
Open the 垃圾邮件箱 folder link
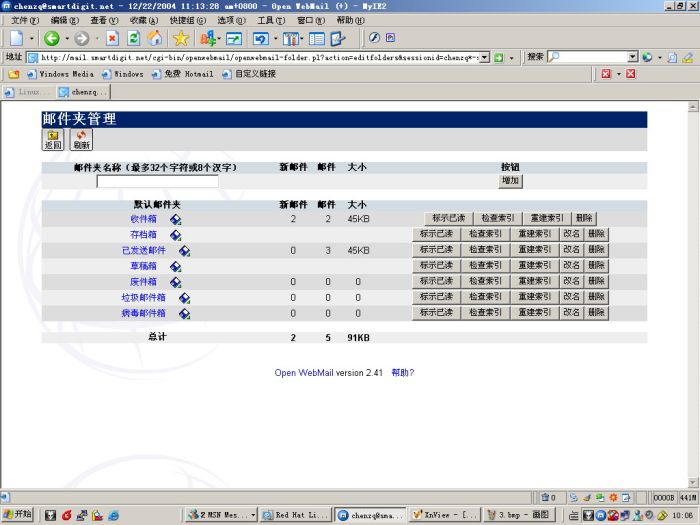pyautogui.click(x=143, y=297)
